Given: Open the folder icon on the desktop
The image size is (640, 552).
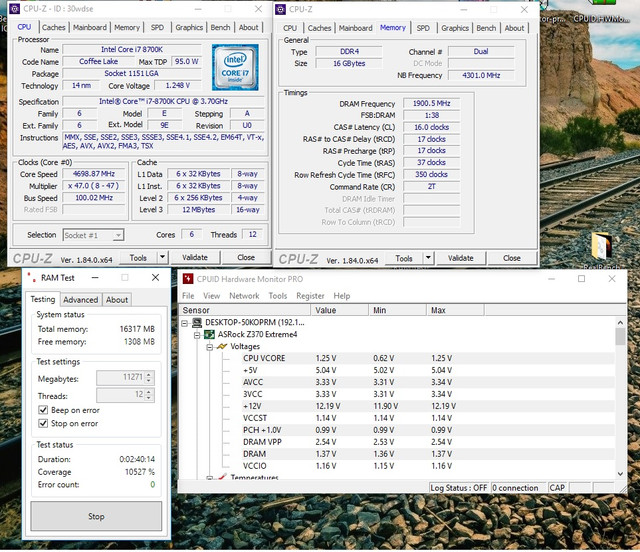Looking at the screenshot, I should tap(601, 245).
